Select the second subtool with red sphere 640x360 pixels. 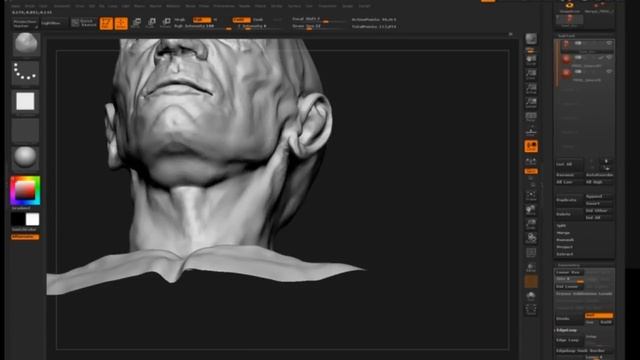[566, 60]
